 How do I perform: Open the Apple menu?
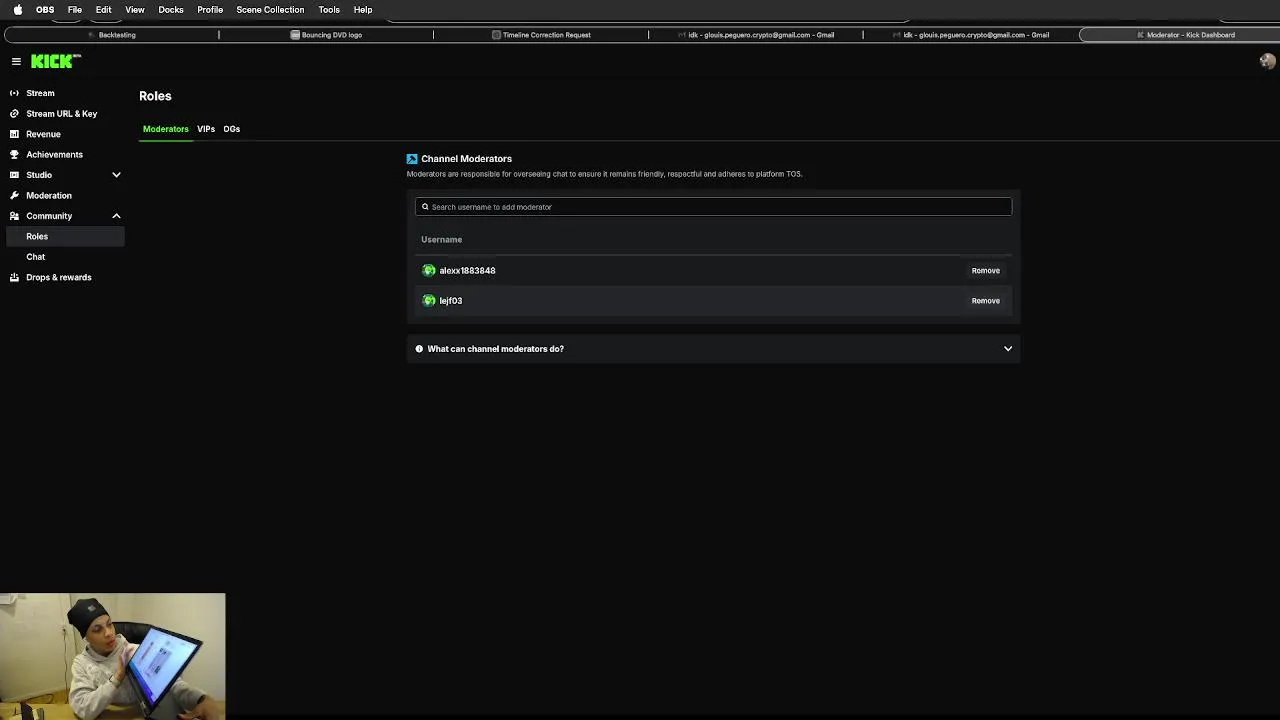point(17,10)
